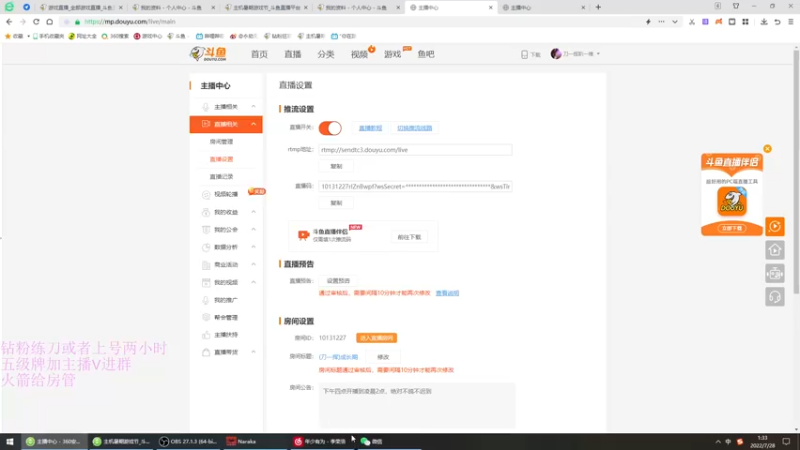800x450 pixels.
Task: Click the robot floating sidebar icon
Action: coord(774,273)
